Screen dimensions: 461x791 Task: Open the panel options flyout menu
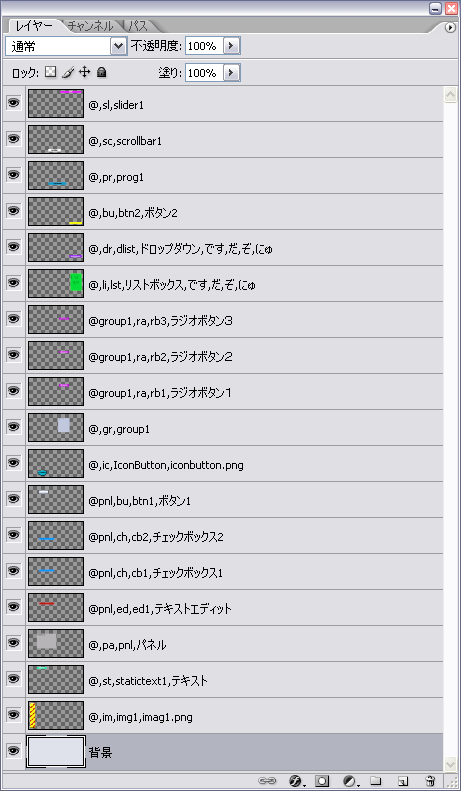click(450, 28)
